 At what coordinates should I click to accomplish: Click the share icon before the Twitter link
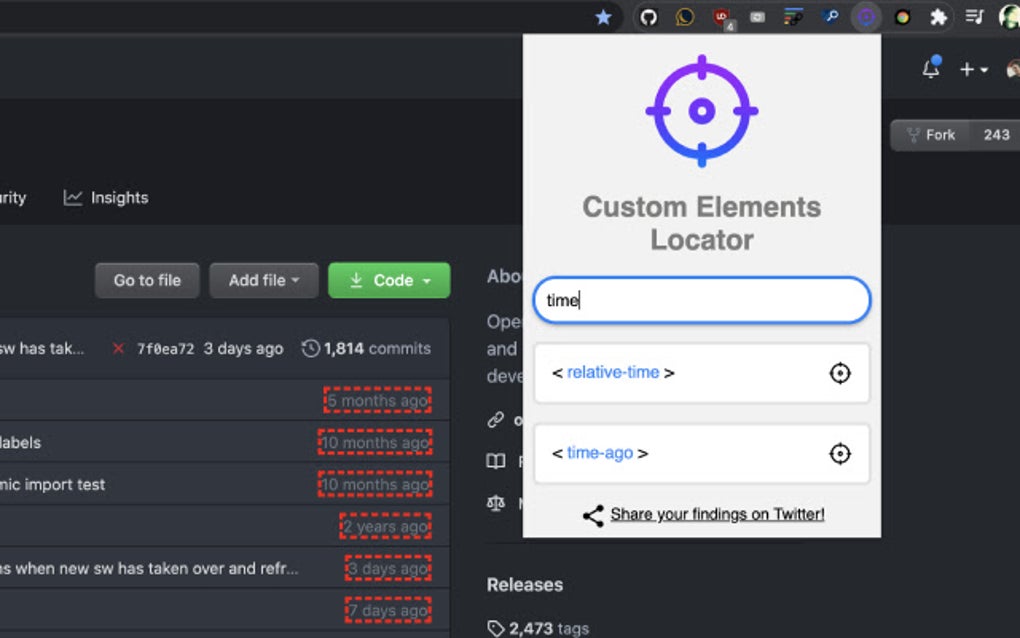point(592,516)
